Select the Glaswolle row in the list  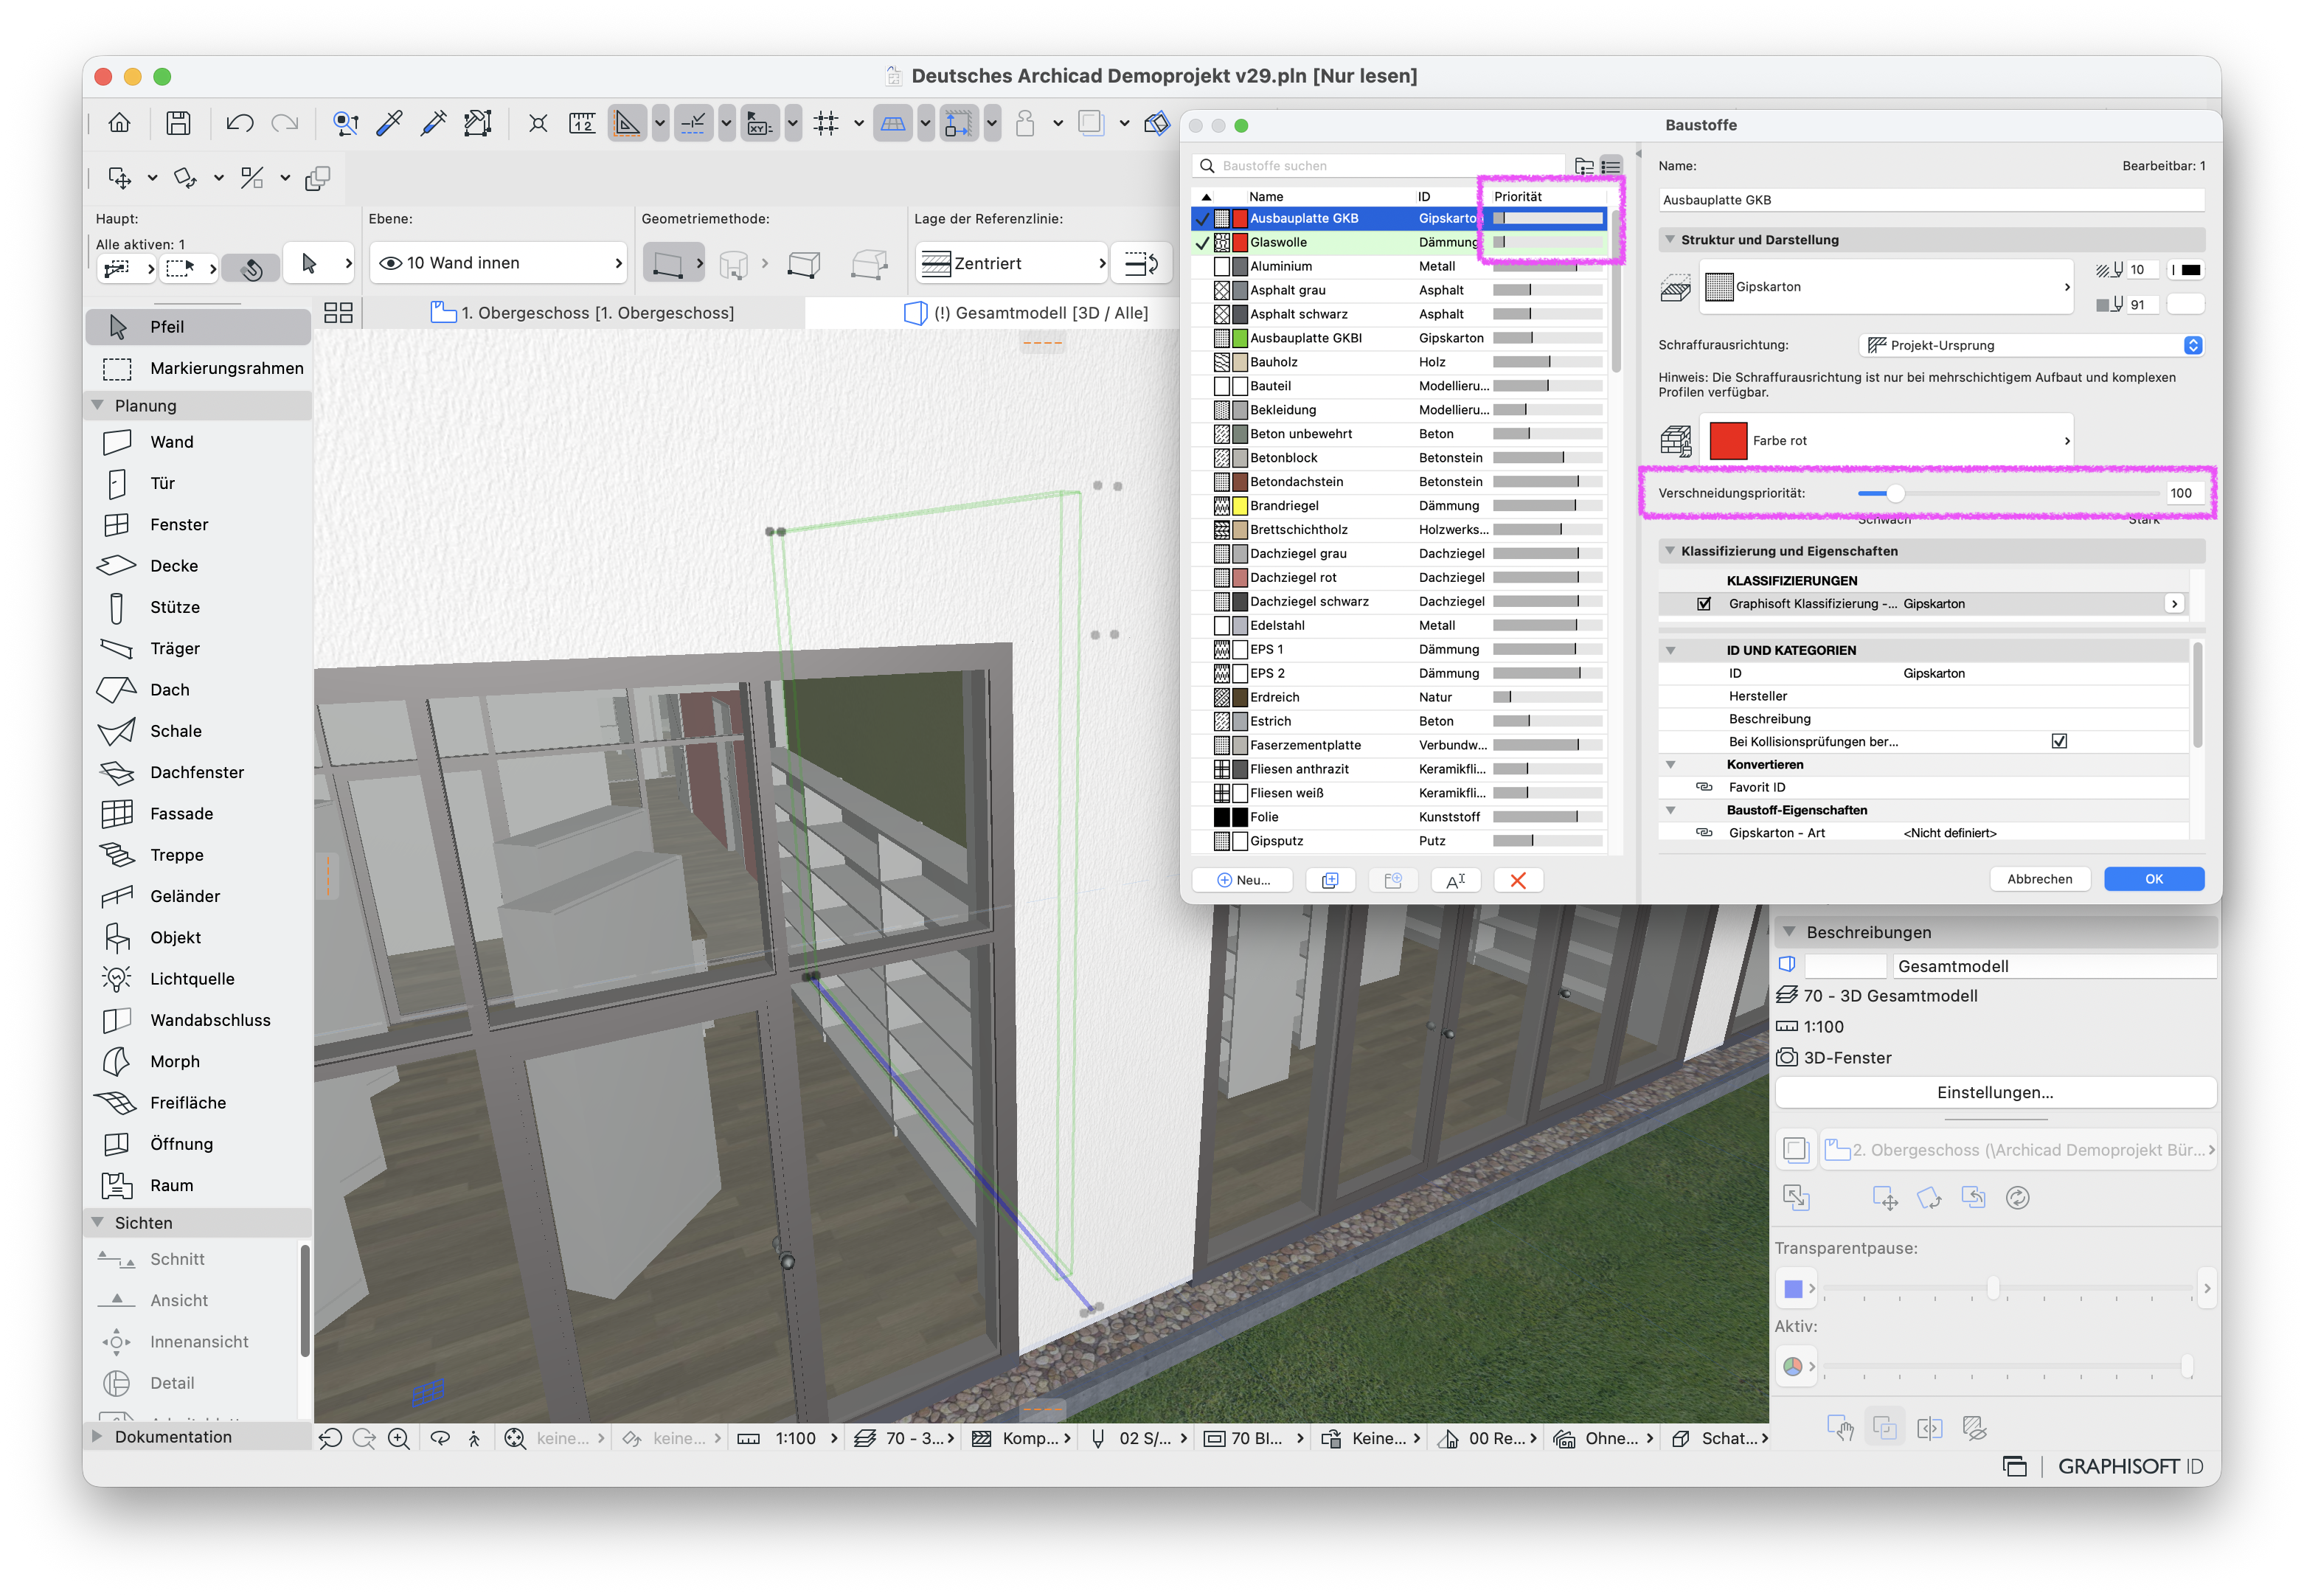(1400, 243)
